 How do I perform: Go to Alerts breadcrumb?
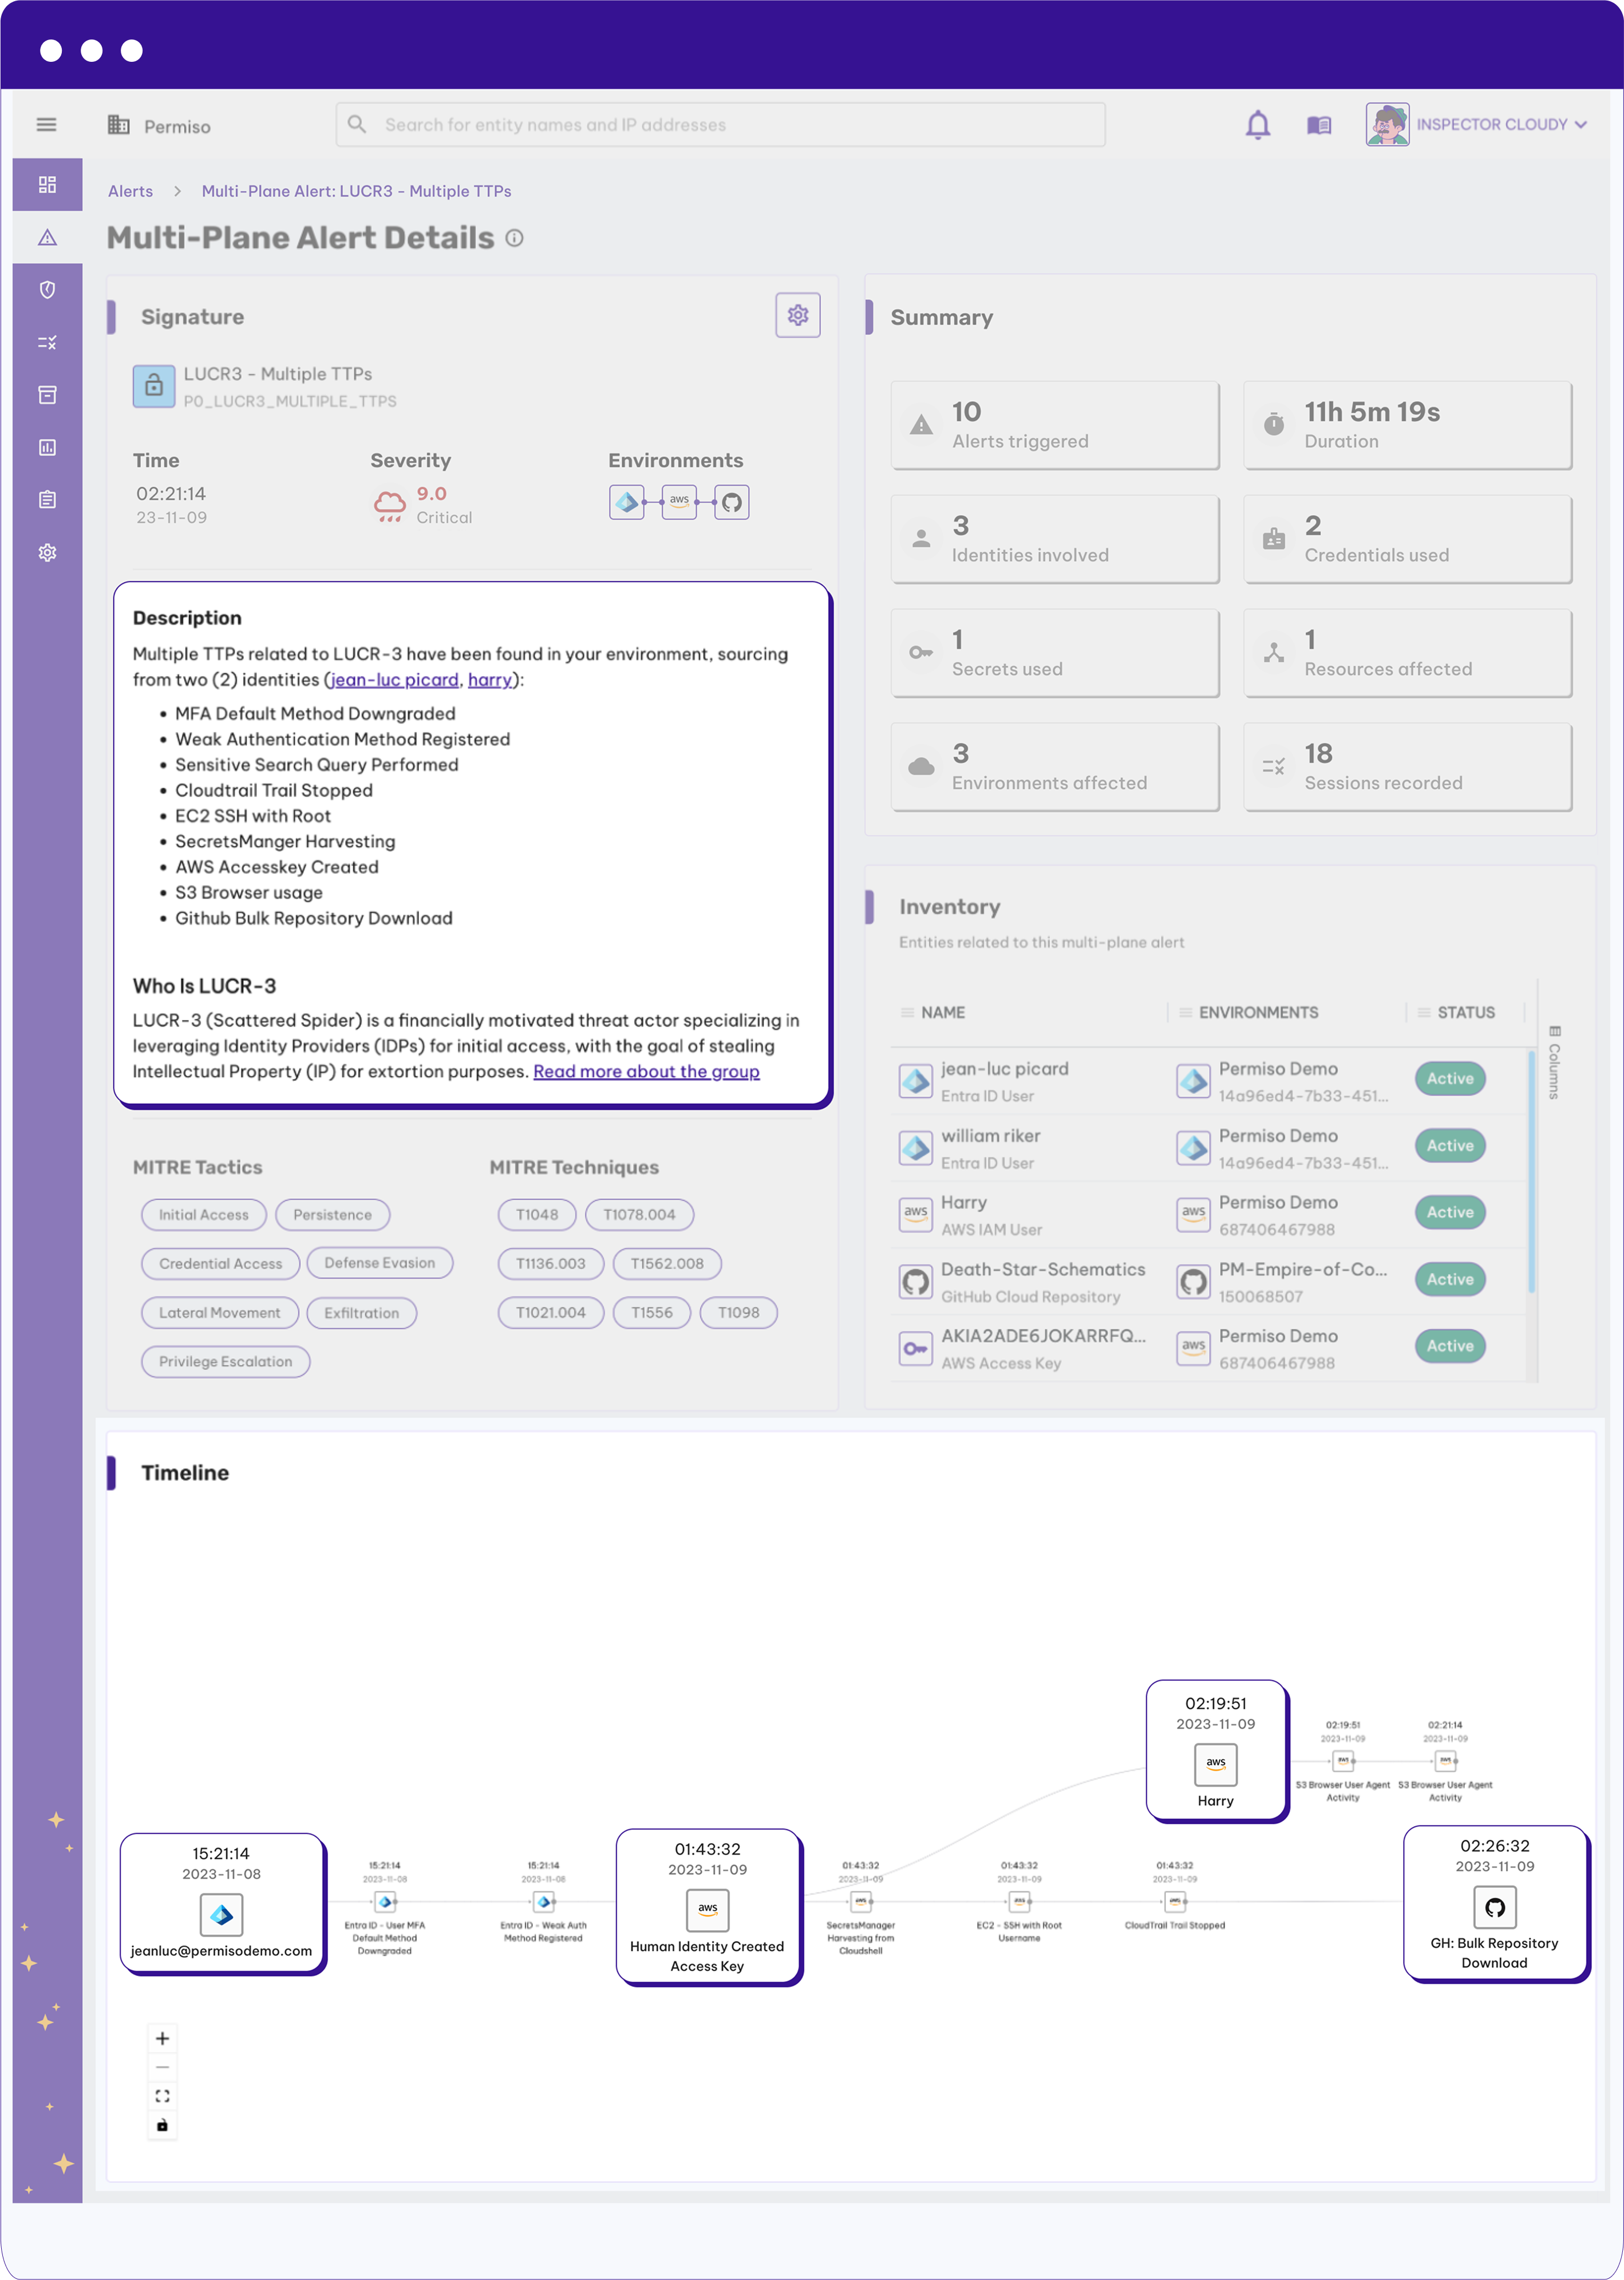tap(131, 191)
